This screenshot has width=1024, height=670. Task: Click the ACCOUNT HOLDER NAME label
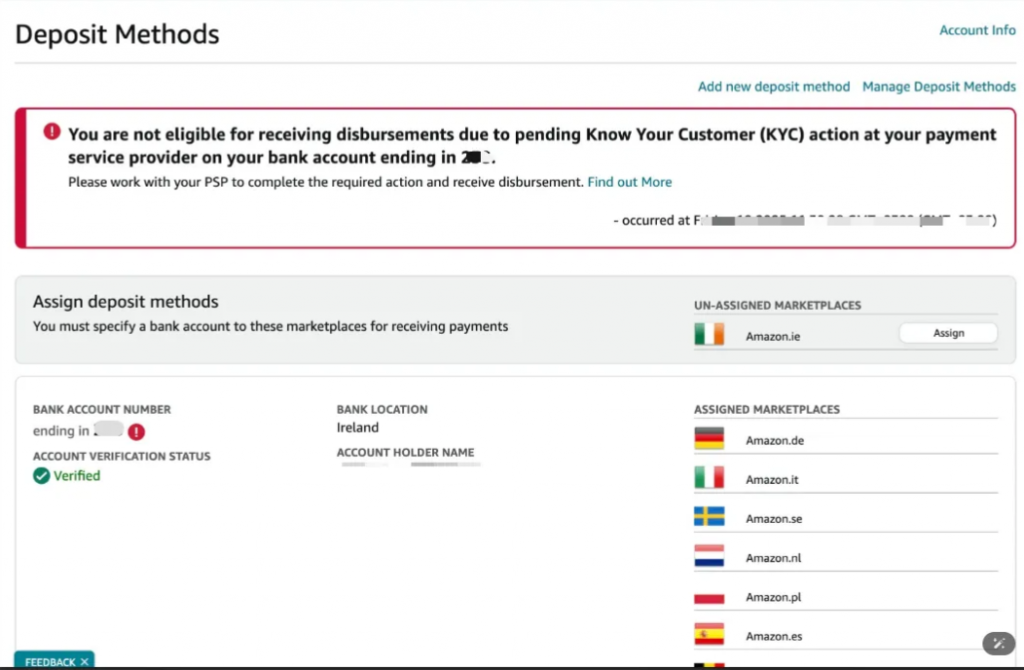406,452
